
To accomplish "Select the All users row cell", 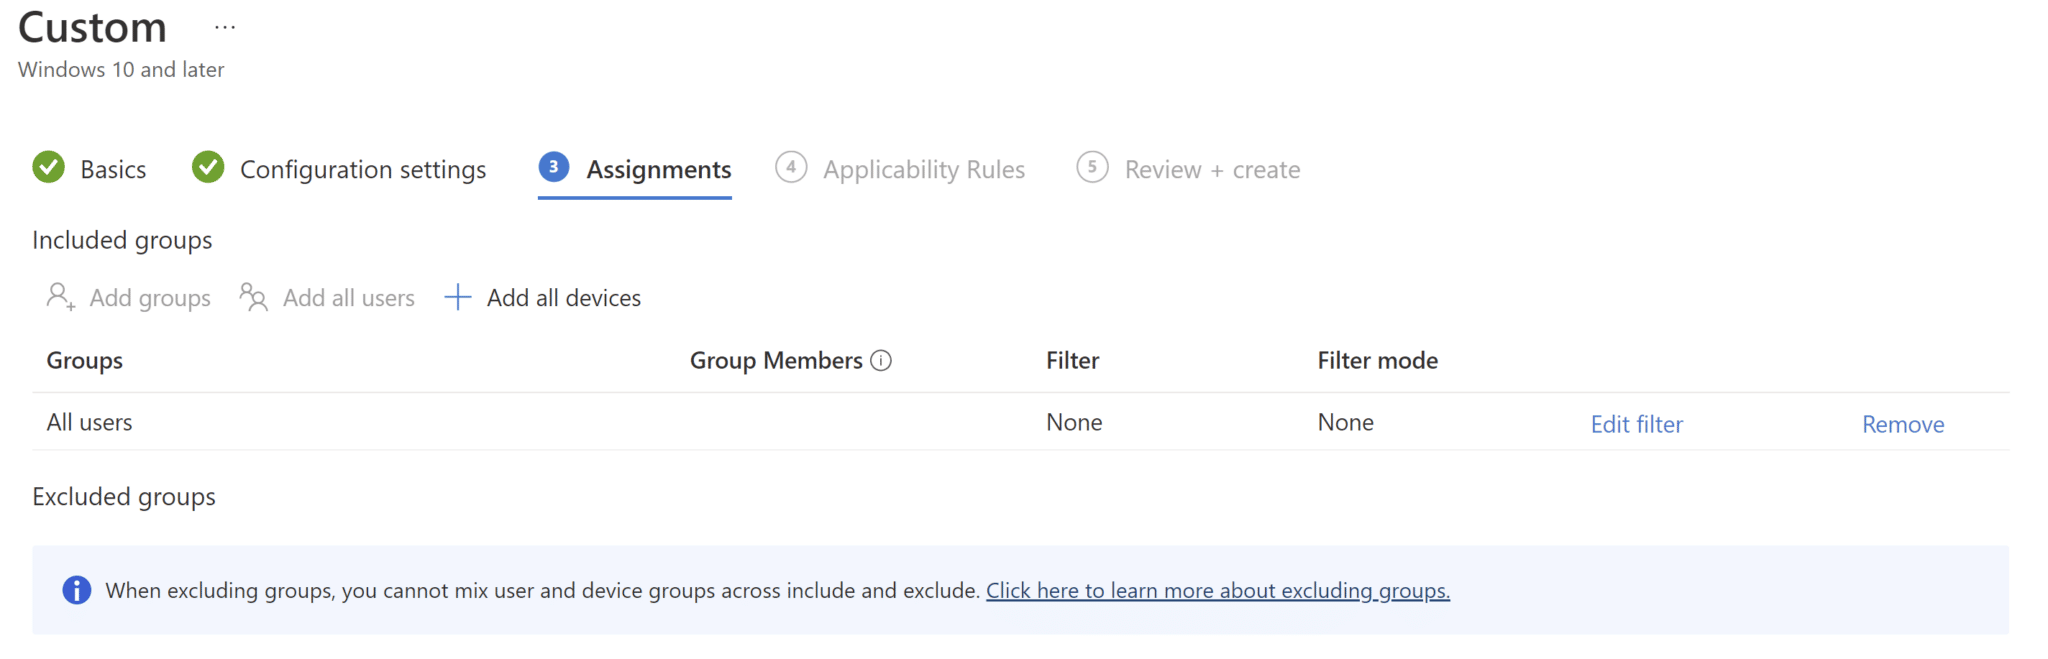I will pyautogui.click(x=89, y=422).
